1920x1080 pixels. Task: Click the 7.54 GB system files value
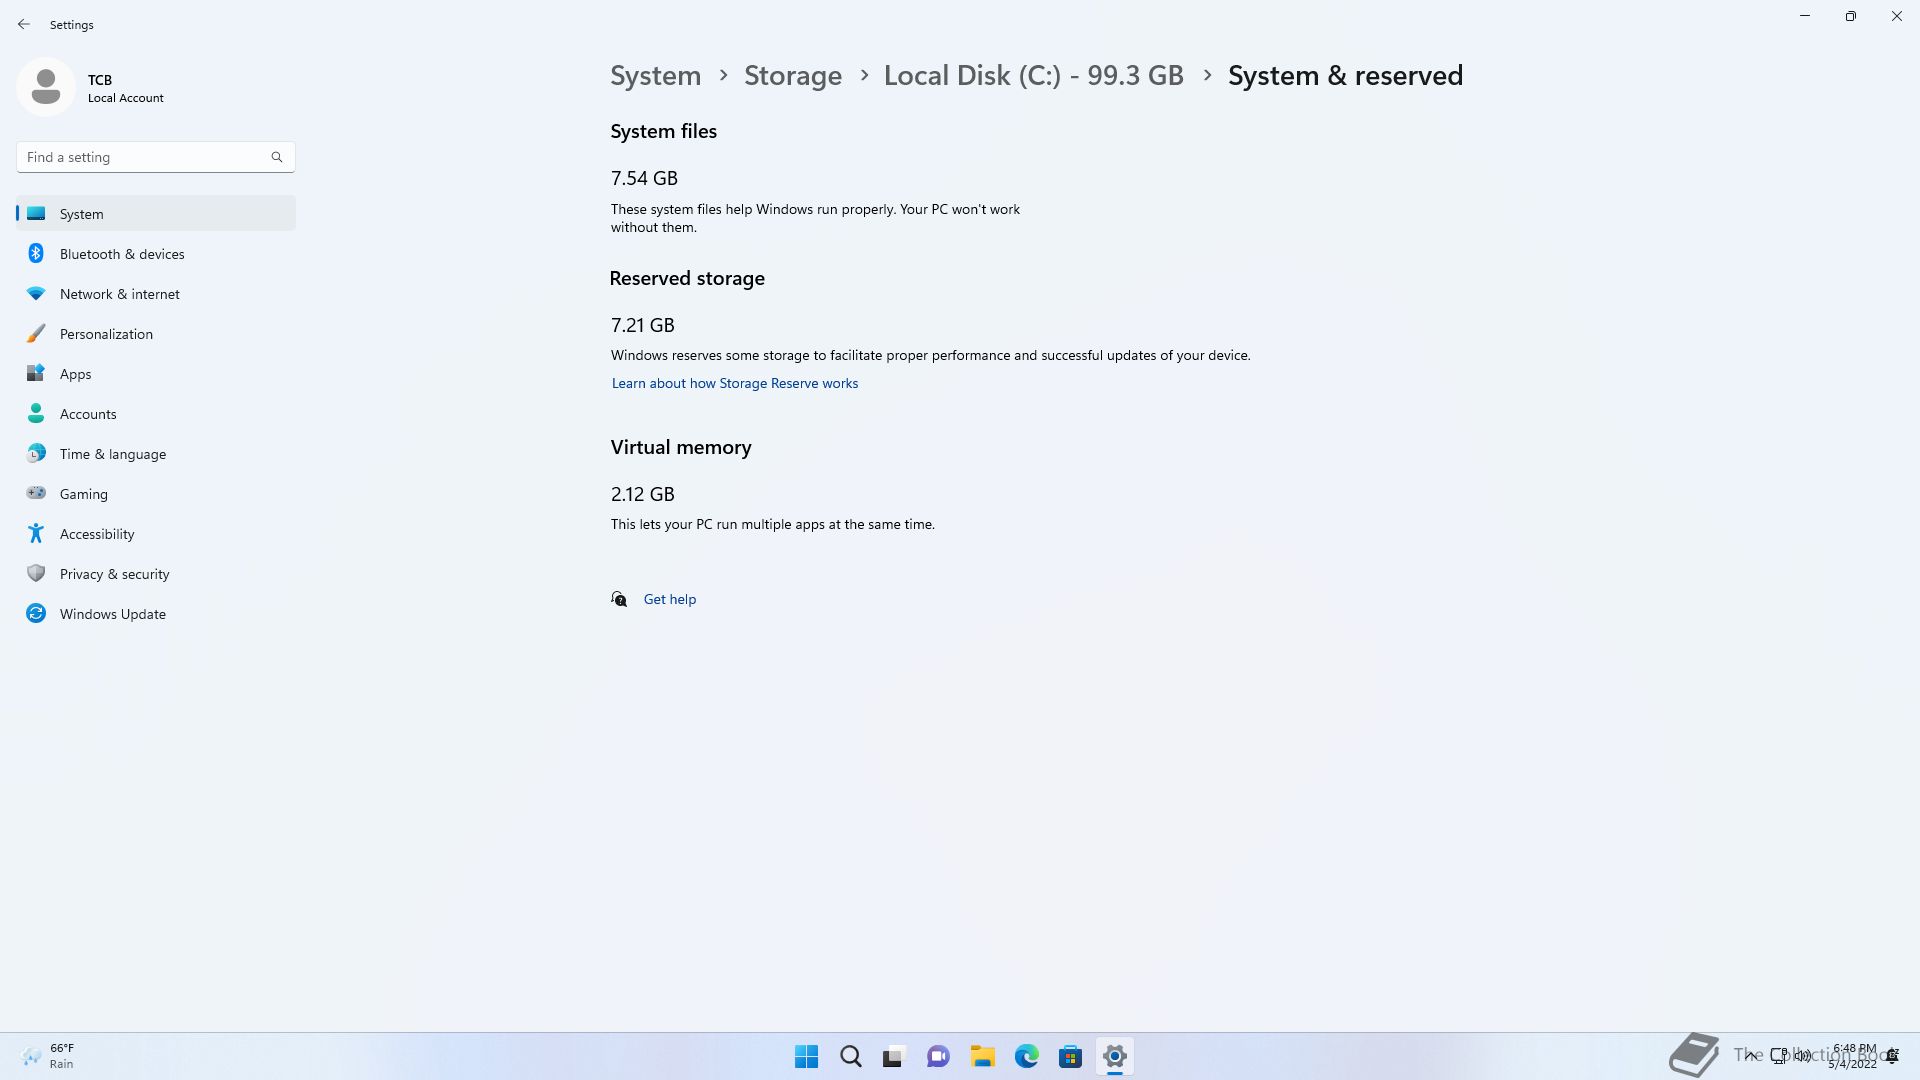(x=644, y=179)
